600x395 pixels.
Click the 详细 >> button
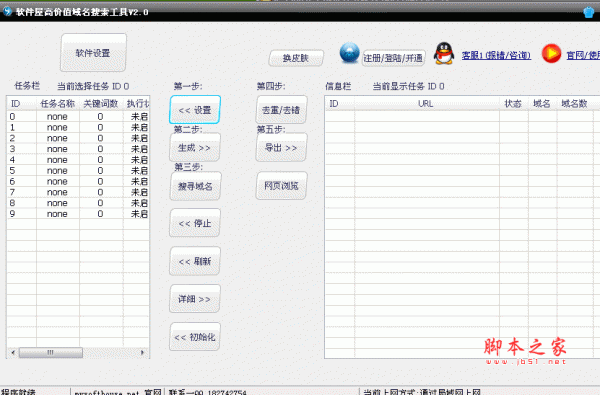point(195,299)
